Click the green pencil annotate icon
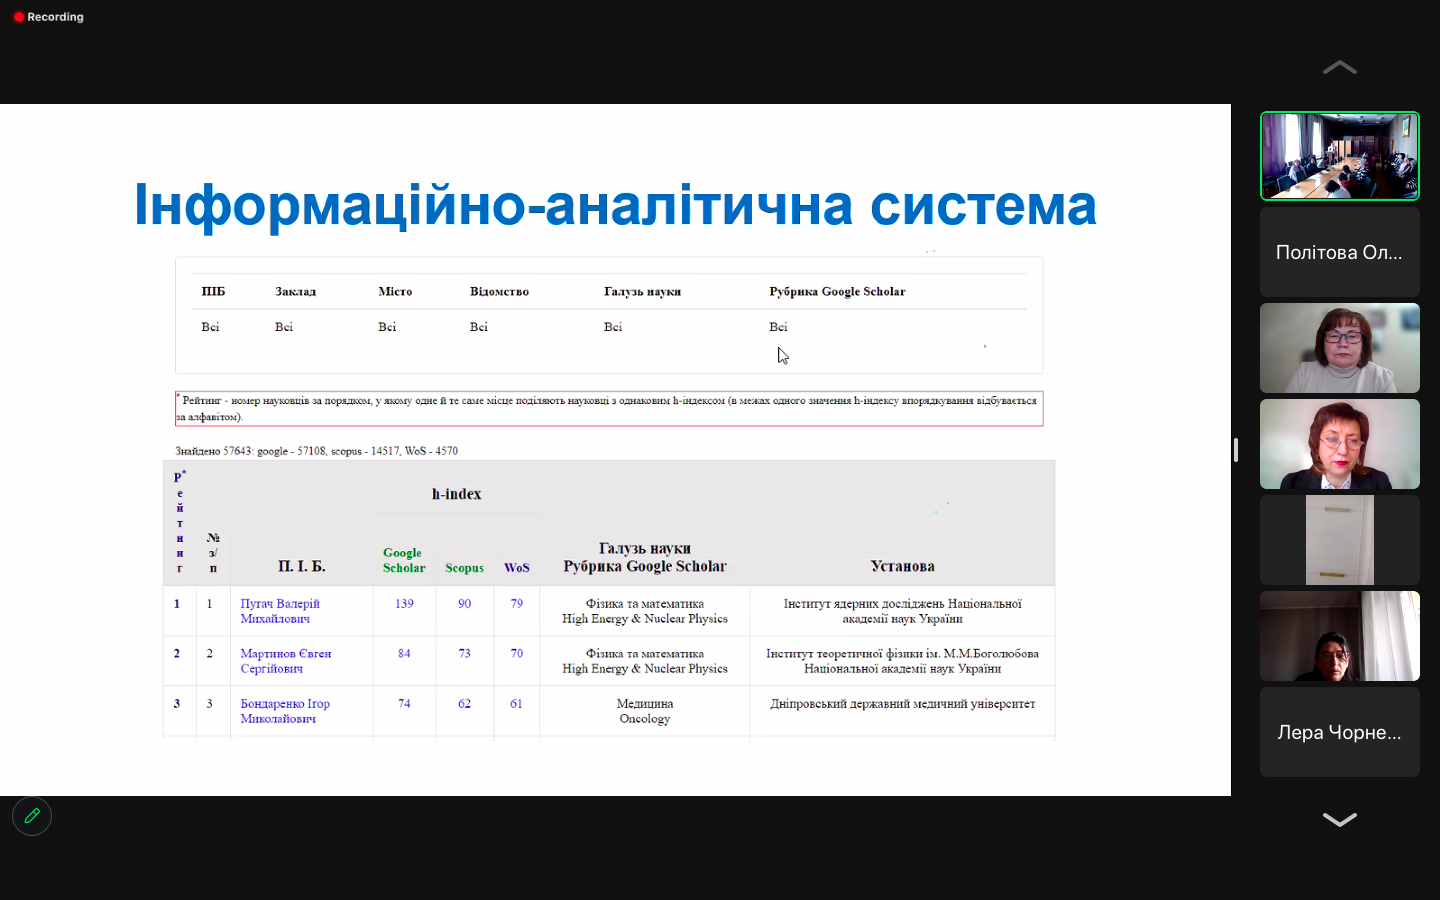This screenshot has width=1440, height=900. [32, 816]
